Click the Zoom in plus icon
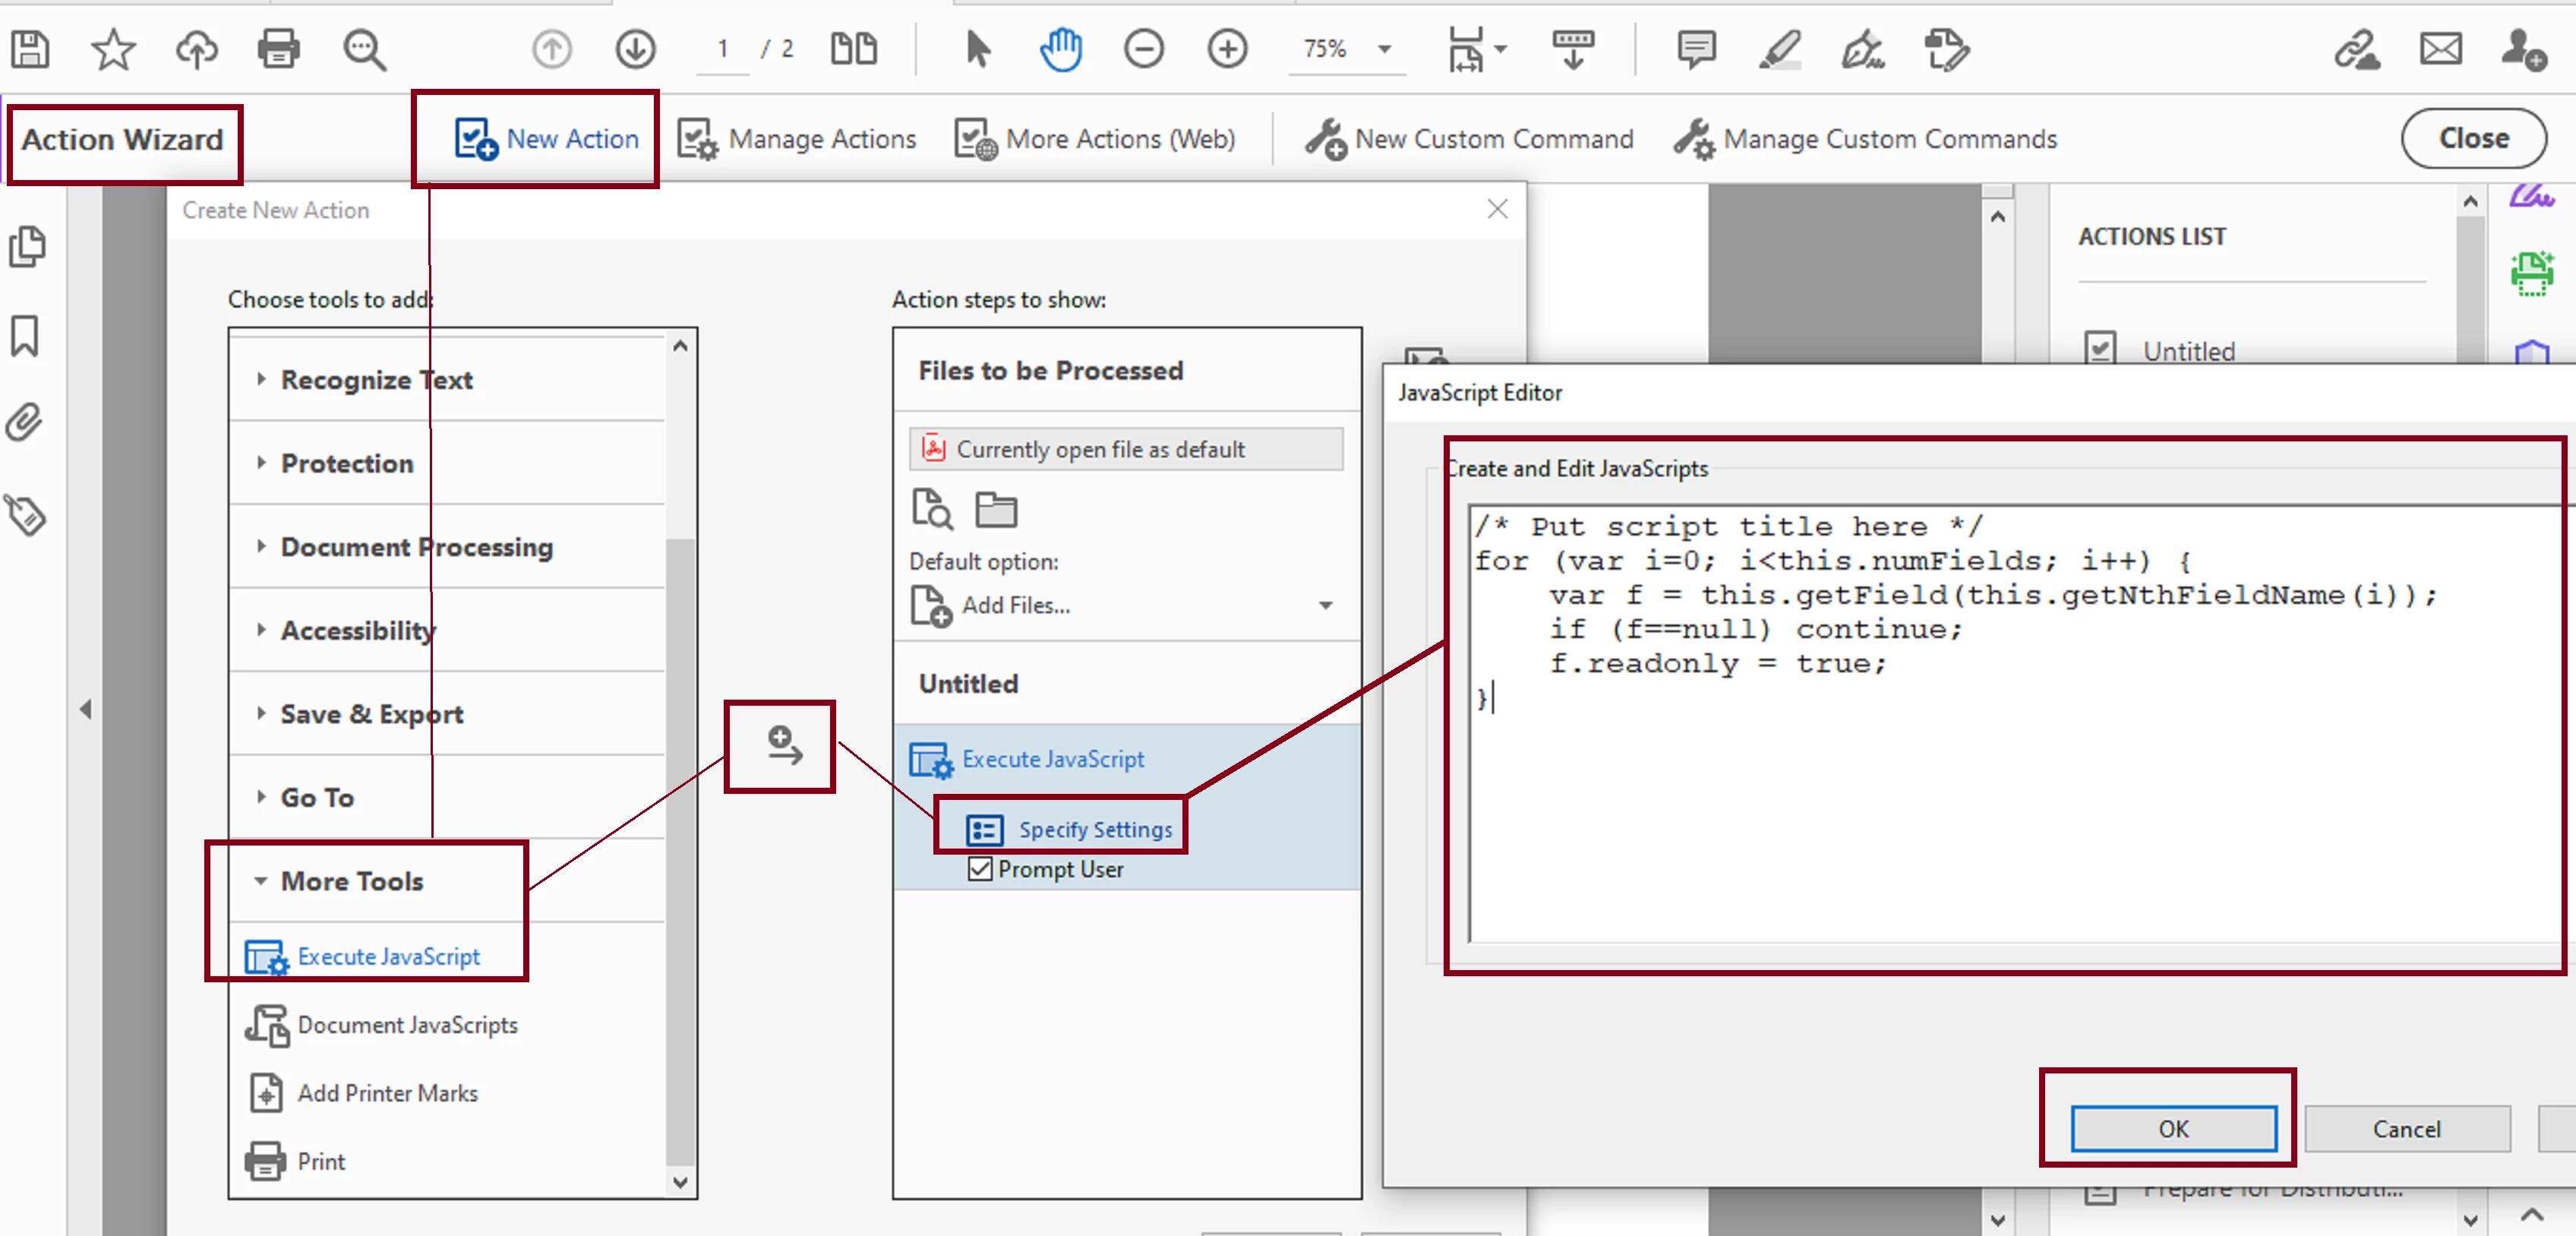 [1227, 48]
